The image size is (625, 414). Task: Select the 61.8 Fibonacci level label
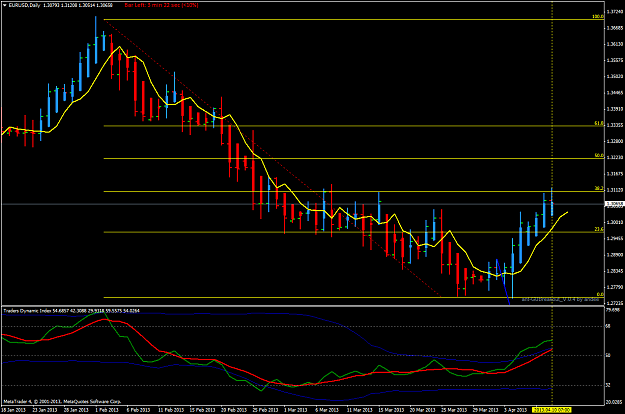click(x=599, y=124)
